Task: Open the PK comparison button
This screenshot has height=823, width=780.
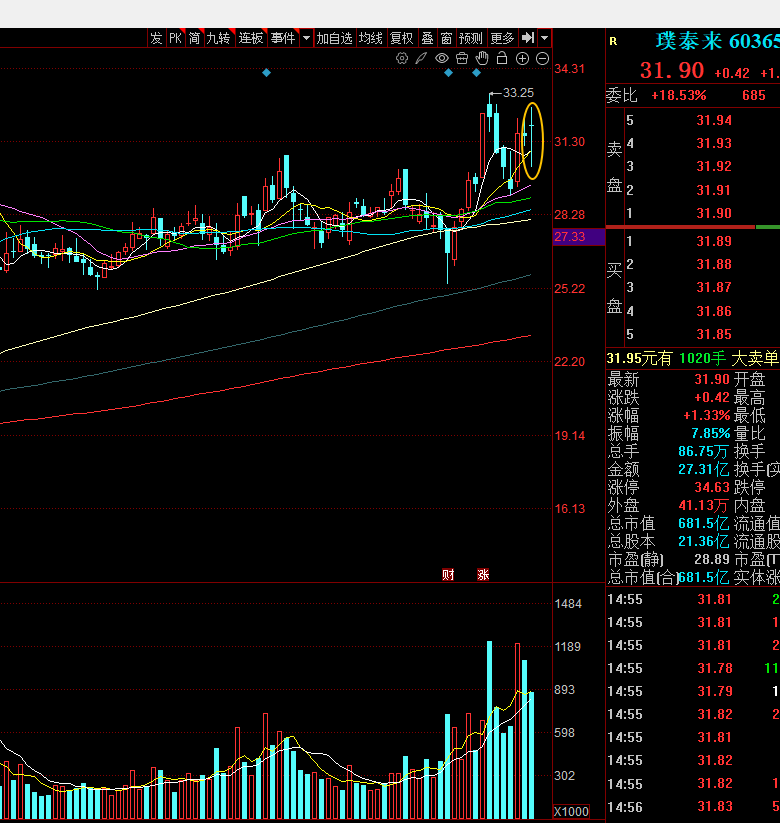Action: click(x=175, y=38)
